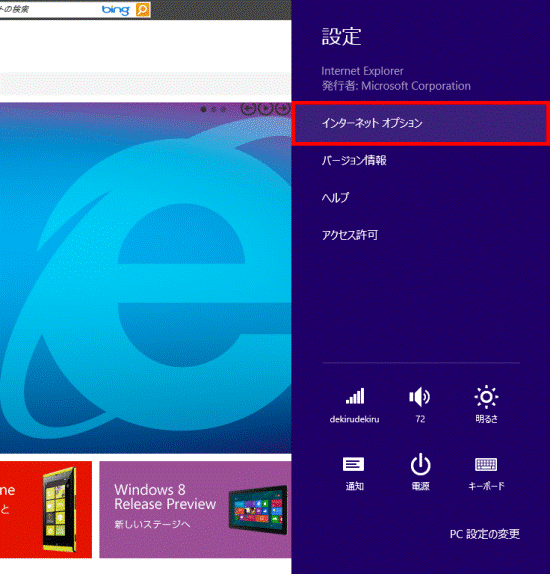The image size is (550, 574).
Task: Open the dekirudekiru network icon
Action: 354,405
